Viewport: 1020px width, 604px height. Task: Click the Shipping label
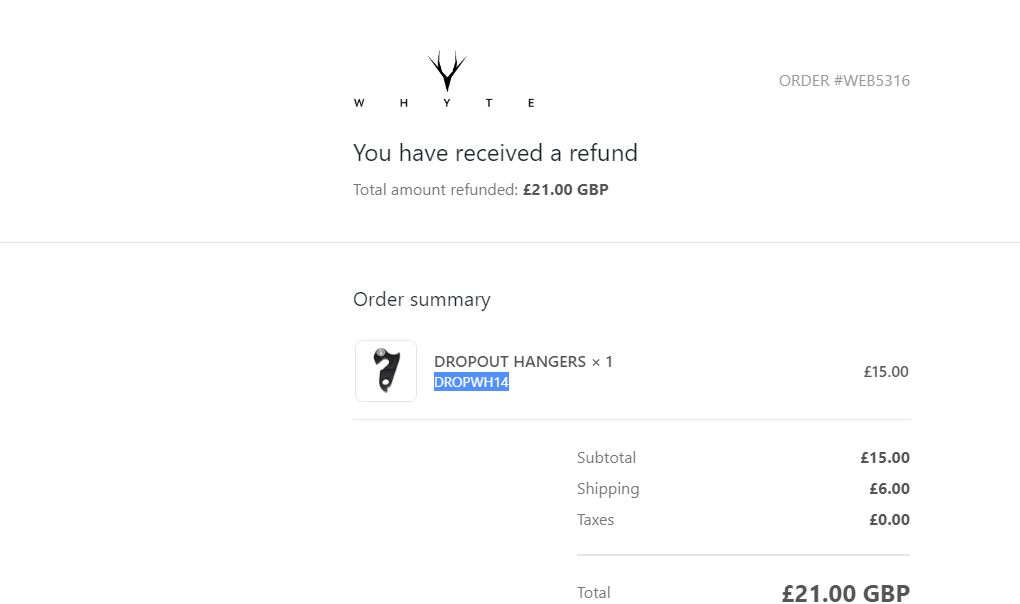[x=608, y=489]
